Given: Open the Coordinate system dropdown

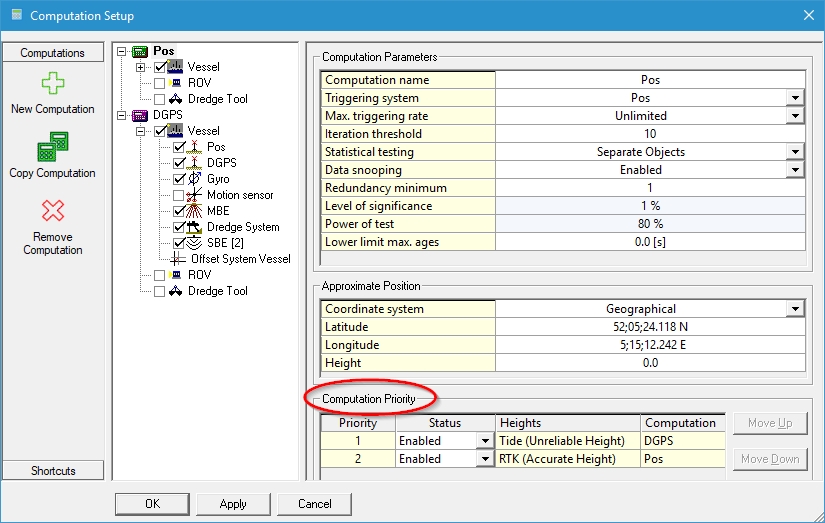Looking at the screenshot, I should point(794,309).
